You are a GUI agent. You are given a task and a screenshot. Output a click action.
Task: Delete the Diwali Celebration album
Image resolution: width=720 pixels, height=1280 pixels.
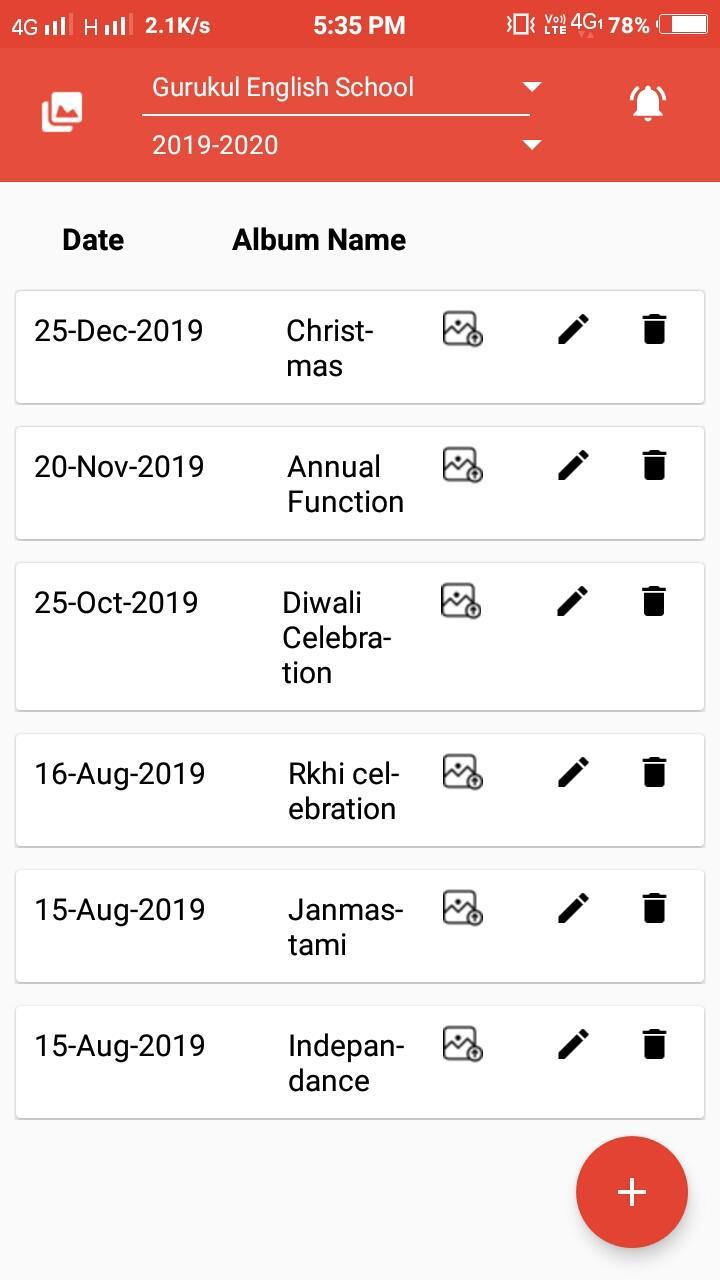click(x=654, y=601)
